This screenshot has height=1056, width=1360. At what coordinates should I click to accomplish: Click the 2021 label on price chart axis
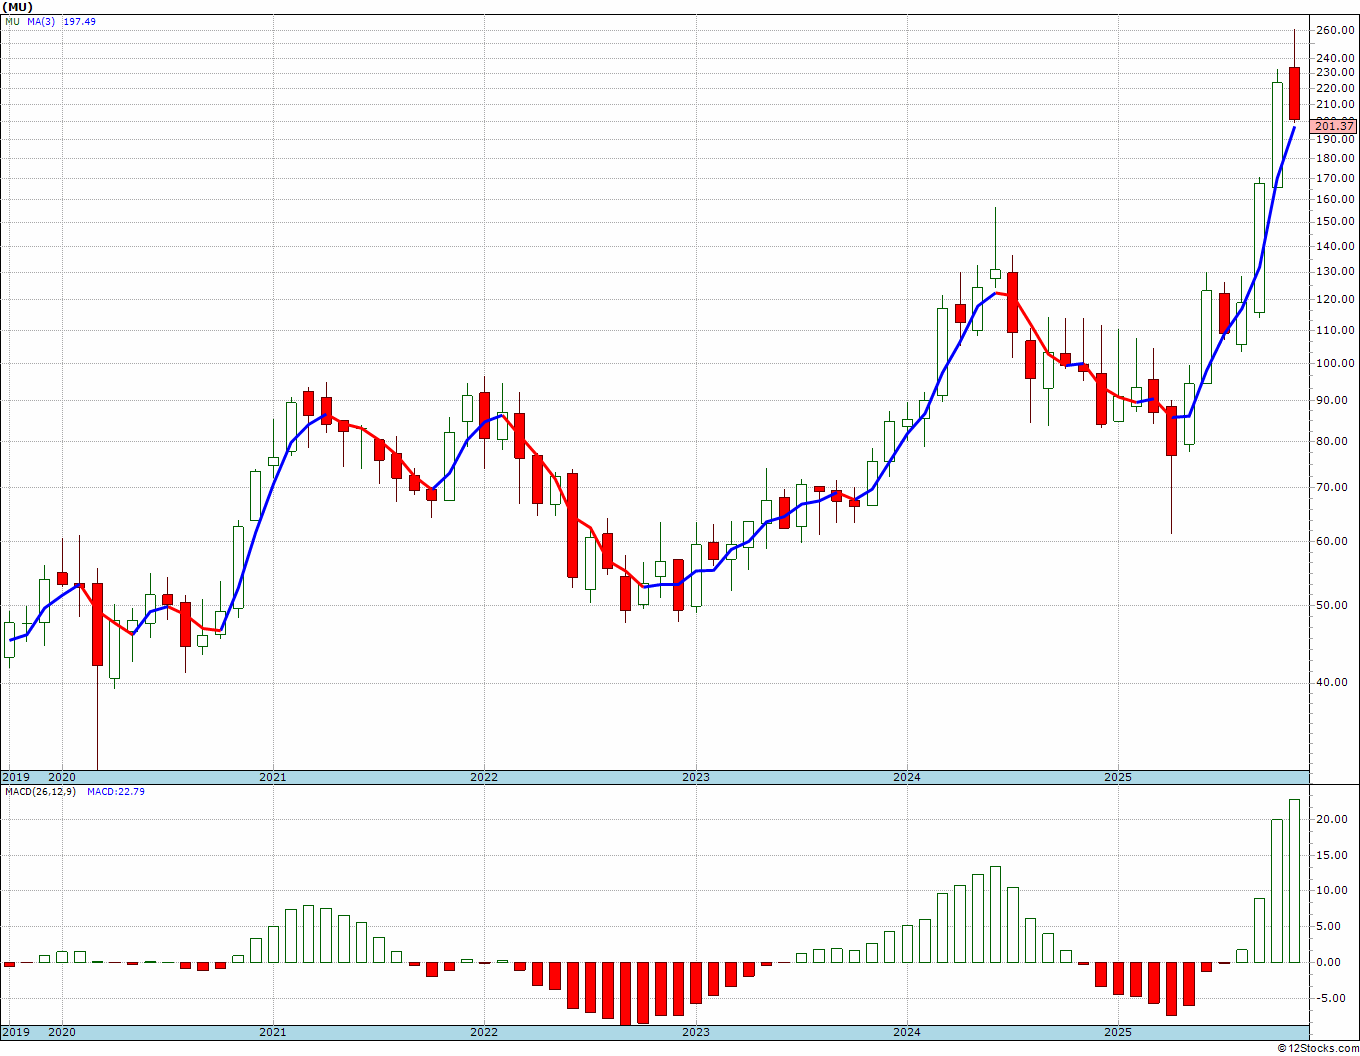(273, 777)
